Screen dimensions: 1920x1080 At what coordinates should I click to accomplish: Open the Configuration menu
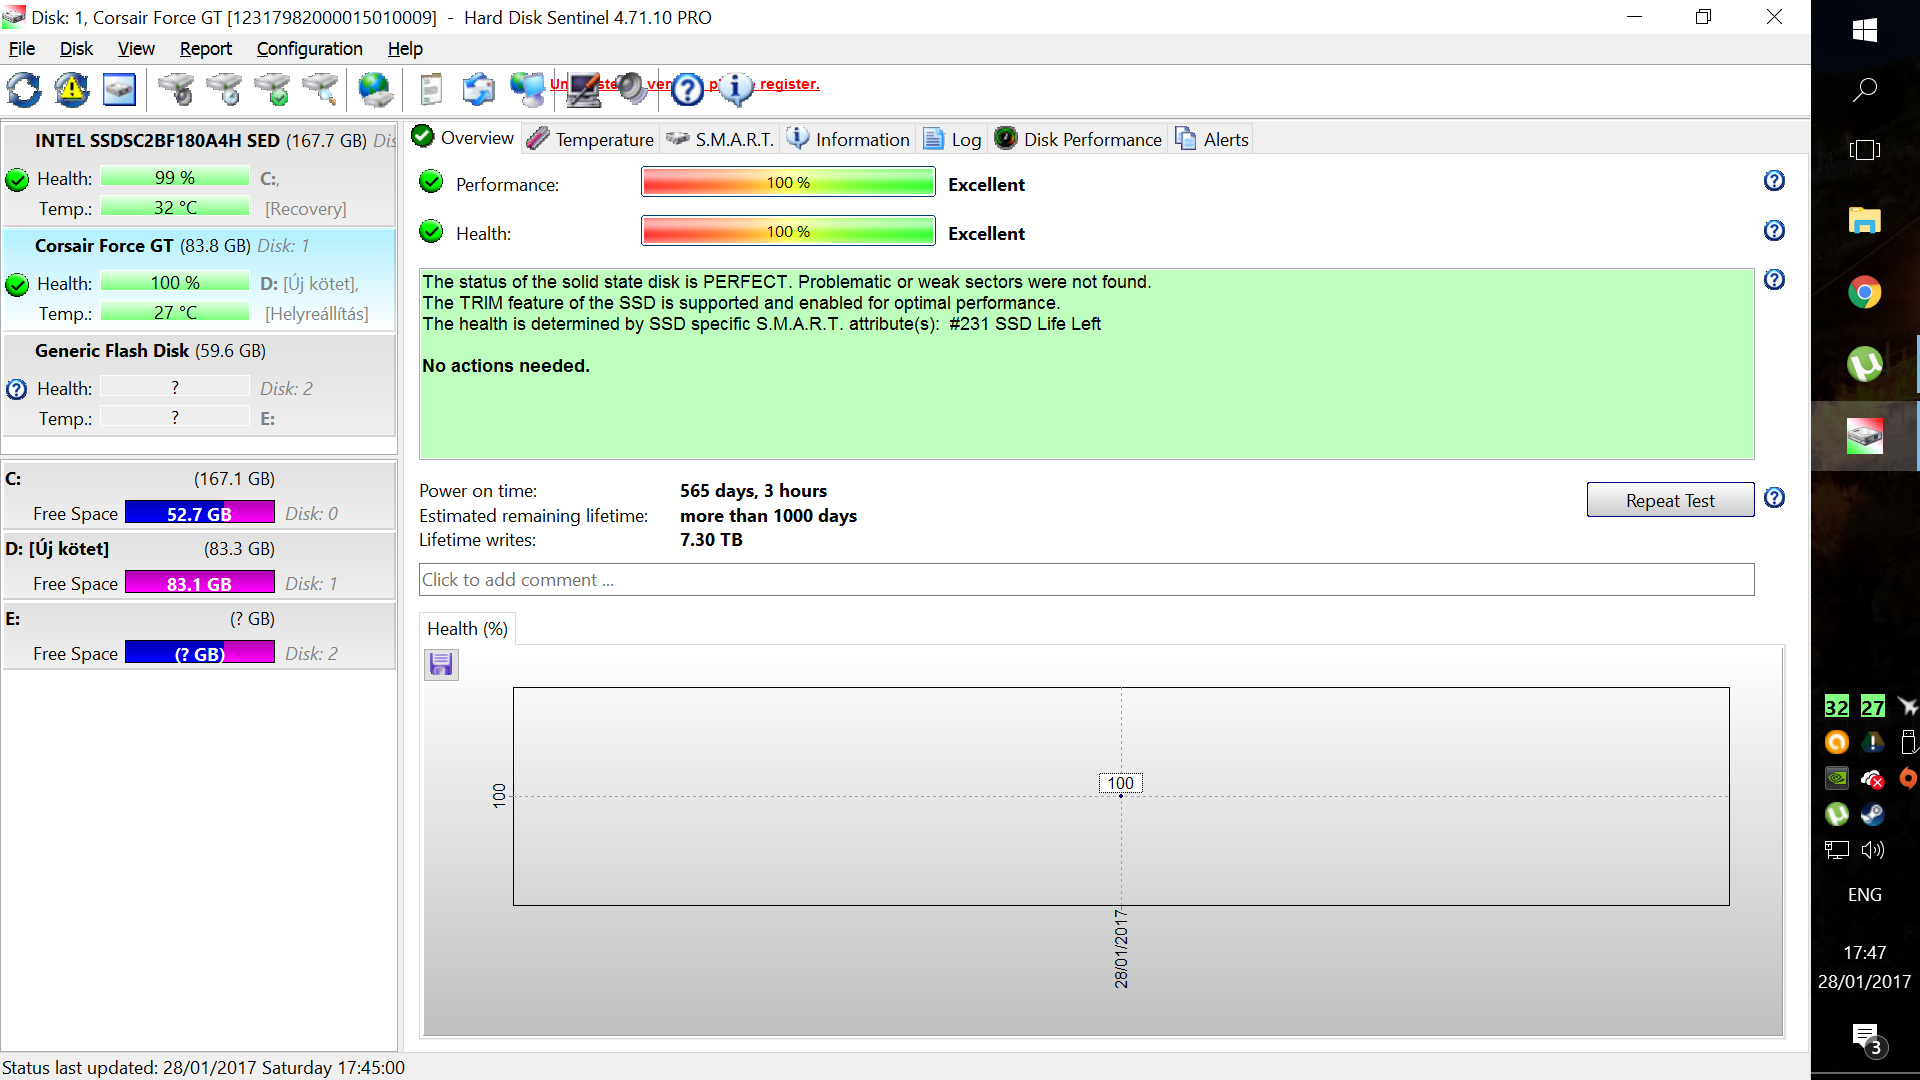309,49
